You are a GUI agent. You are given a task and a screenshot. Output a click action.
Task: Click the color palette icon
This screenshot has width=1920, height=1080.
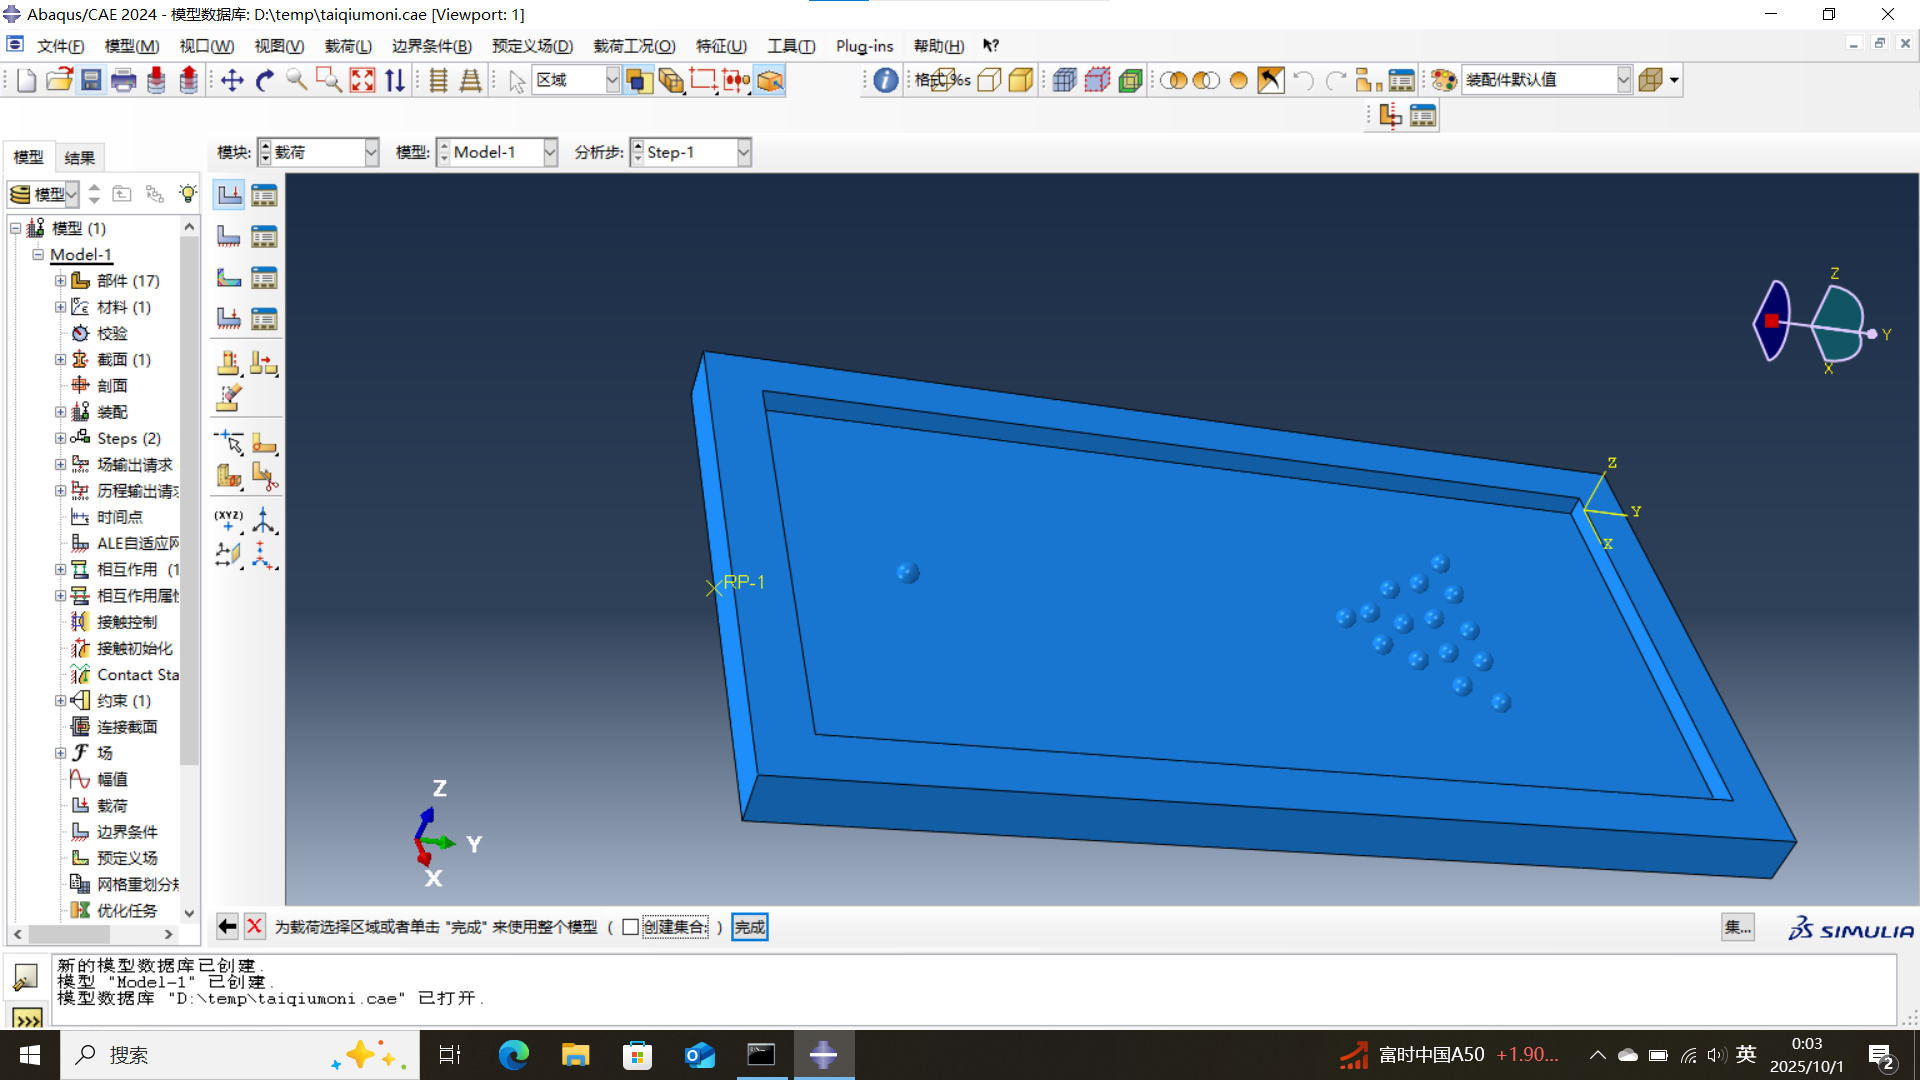1443,81
